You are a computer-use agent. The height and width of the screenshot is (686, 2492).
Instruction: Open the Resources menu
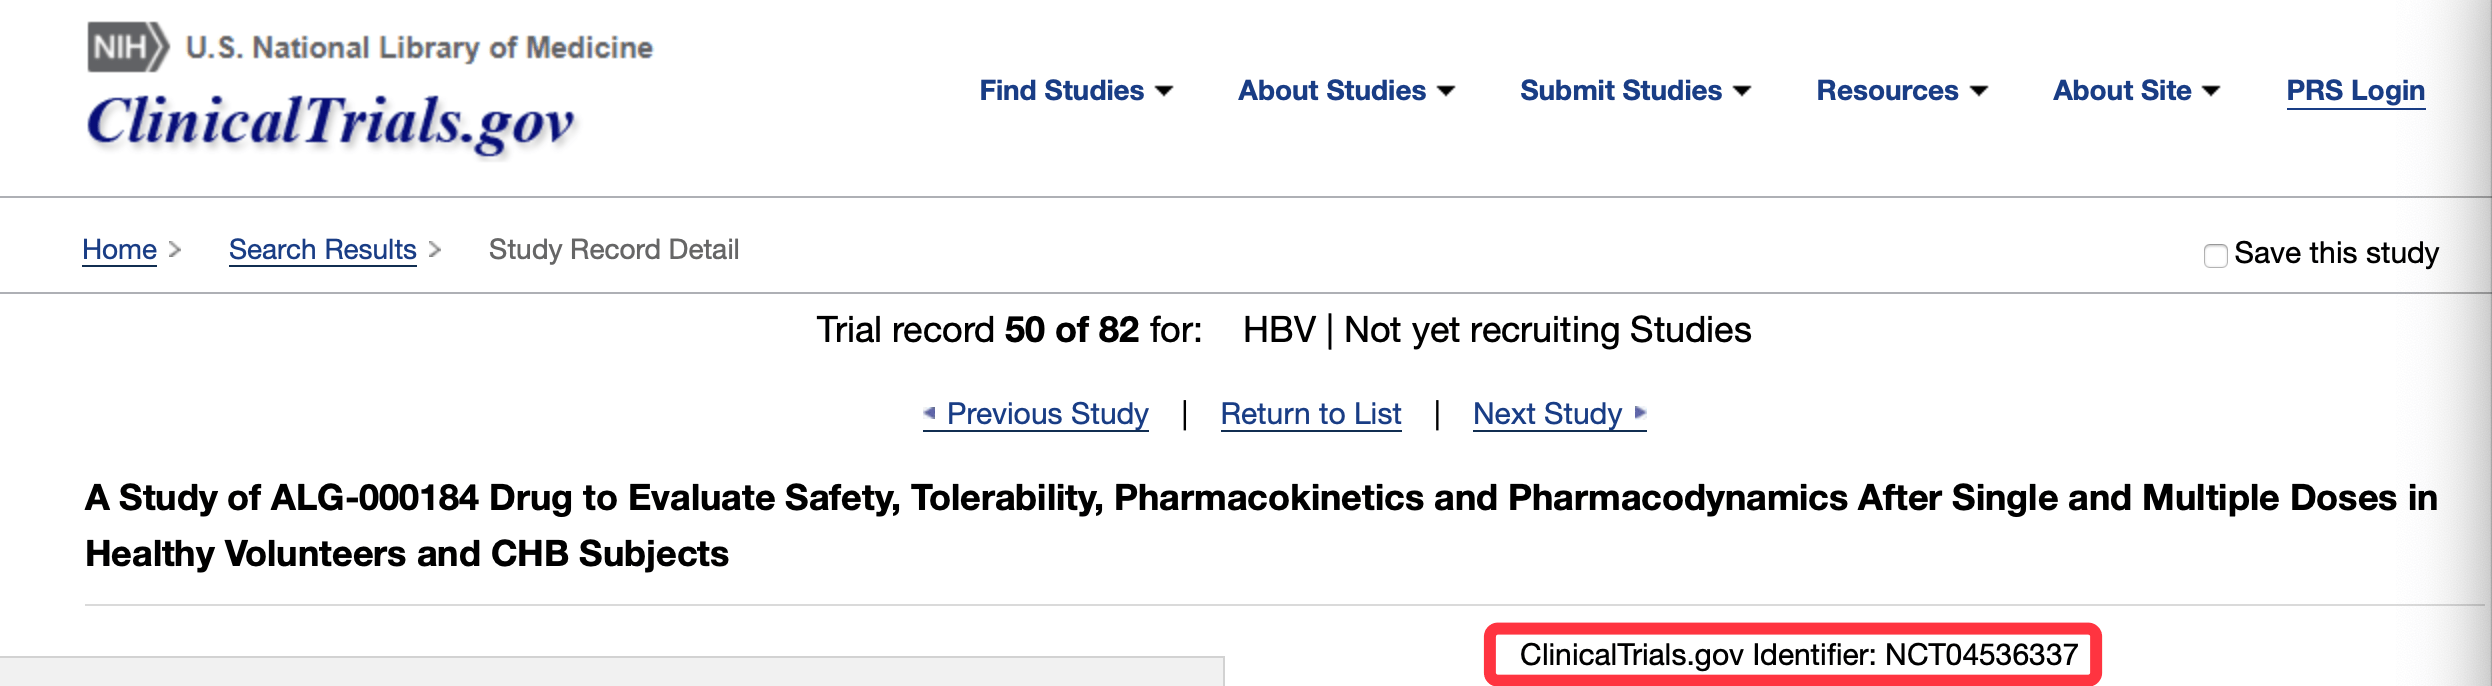(1900, 91)
